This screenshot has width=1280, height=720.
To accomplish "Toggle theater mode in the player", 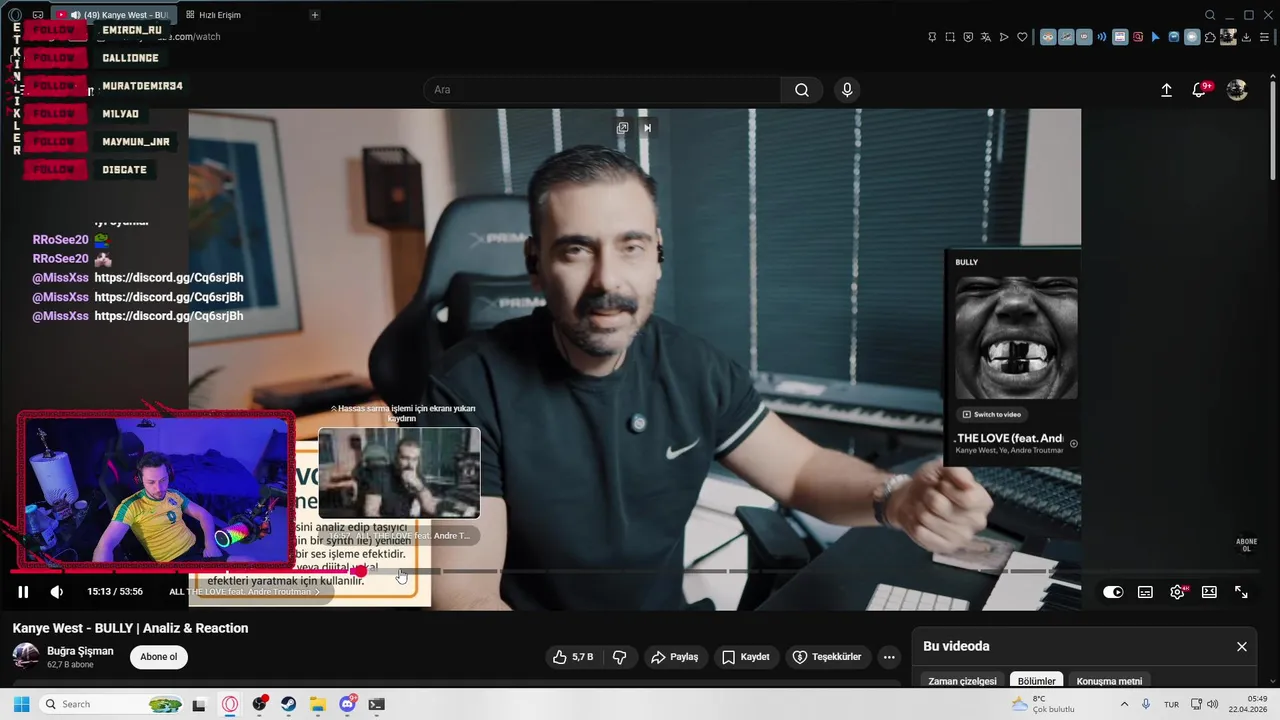I will point(1209,592).
